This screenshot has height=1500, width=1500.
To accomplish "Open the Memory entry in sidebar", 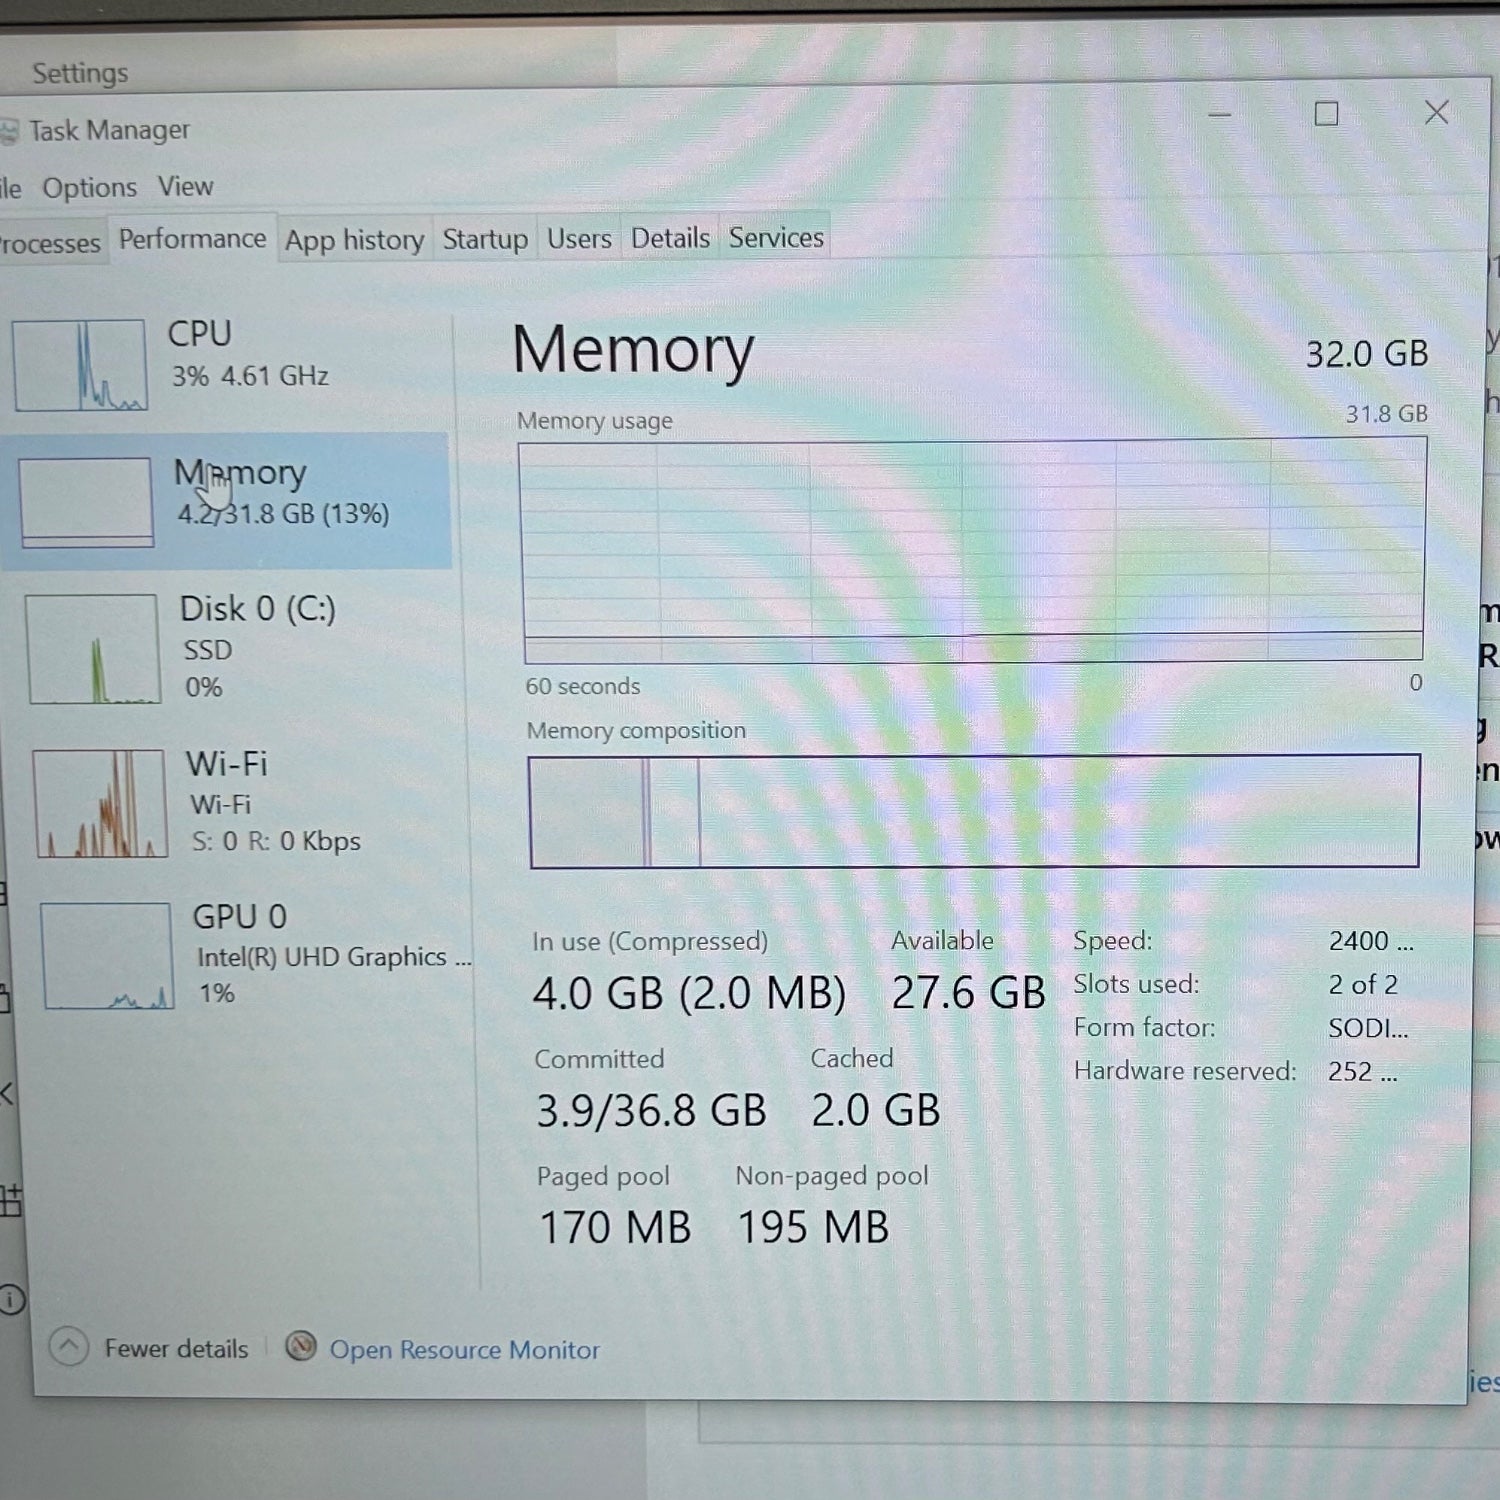I will pos(226,500).
